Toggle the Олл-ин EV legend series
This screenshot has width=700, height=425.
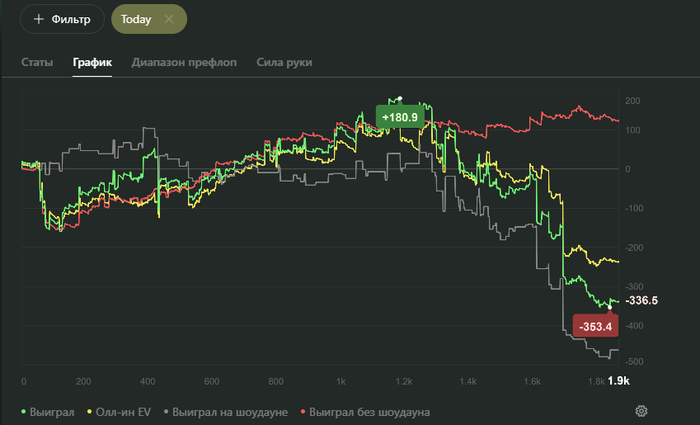click(x=119, y=412)
